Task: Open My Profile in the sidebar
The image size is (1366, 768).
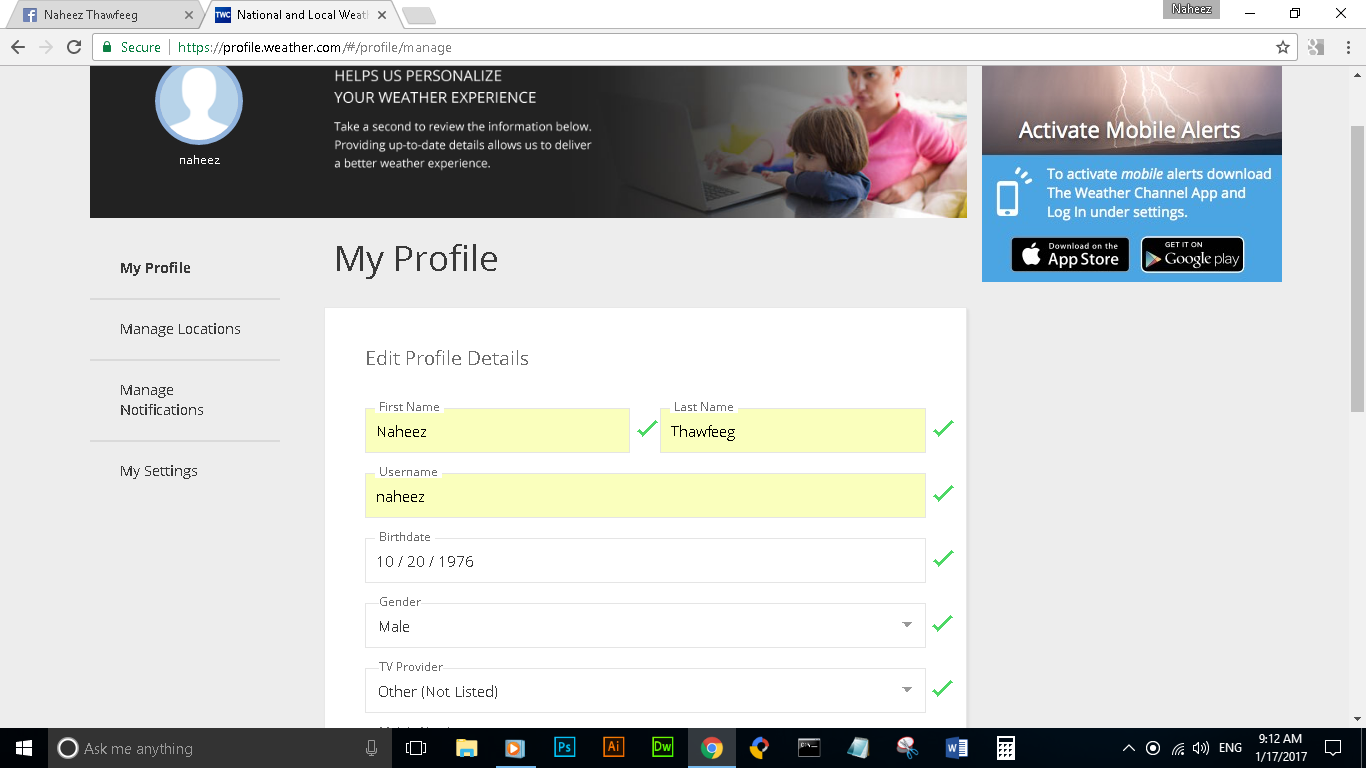Action: click(155, 268)
